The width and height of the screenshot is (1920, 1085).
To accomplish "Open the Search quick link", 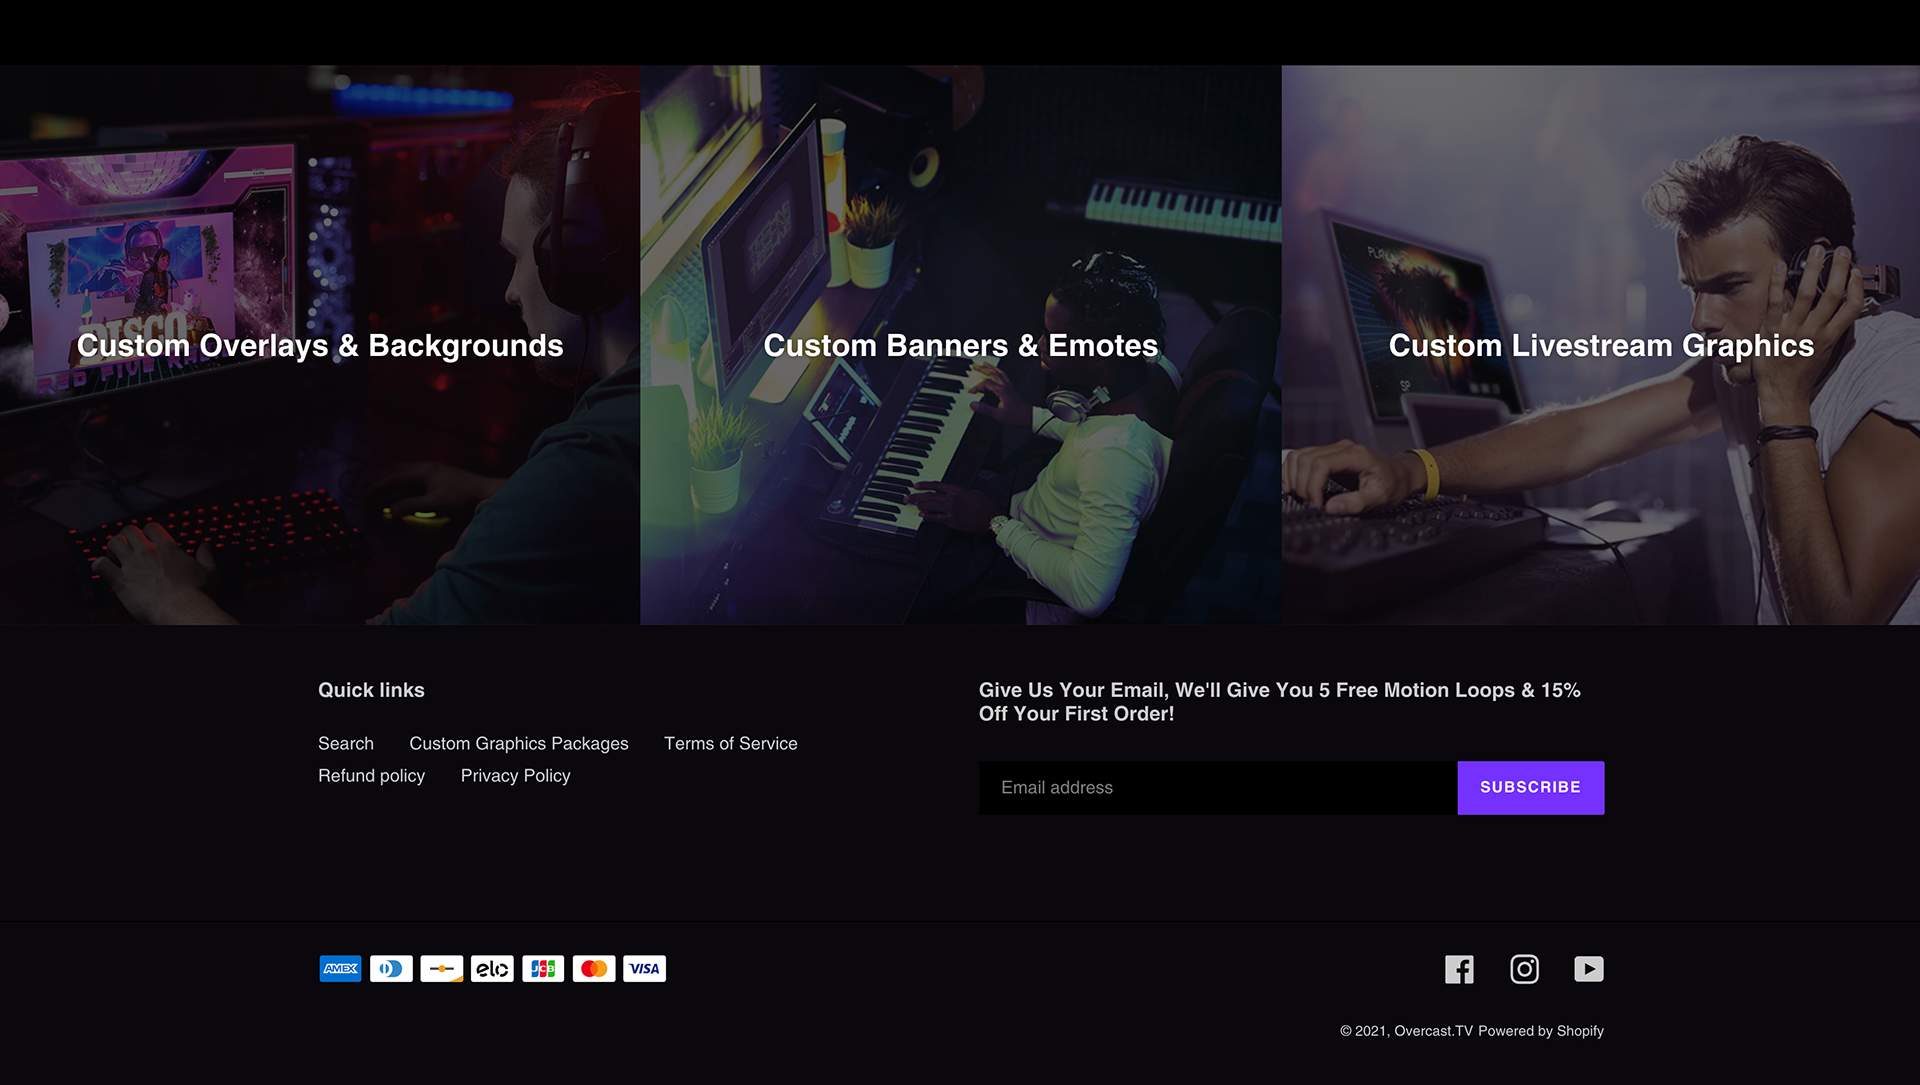I will pyautogui.click(x=346, y=743).
